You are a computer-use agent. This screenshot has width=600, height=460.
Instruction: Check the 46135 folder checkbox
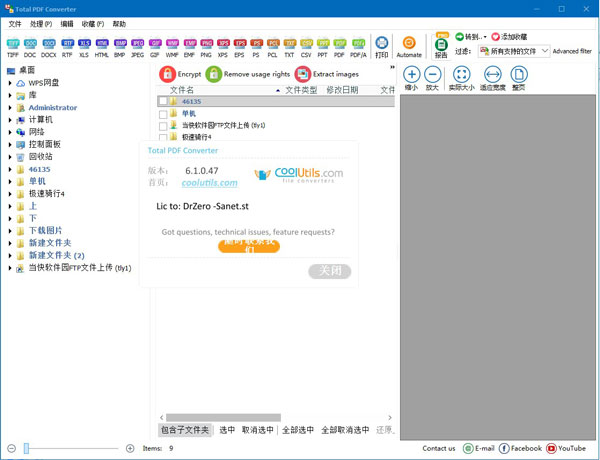(x=163, y=101)
